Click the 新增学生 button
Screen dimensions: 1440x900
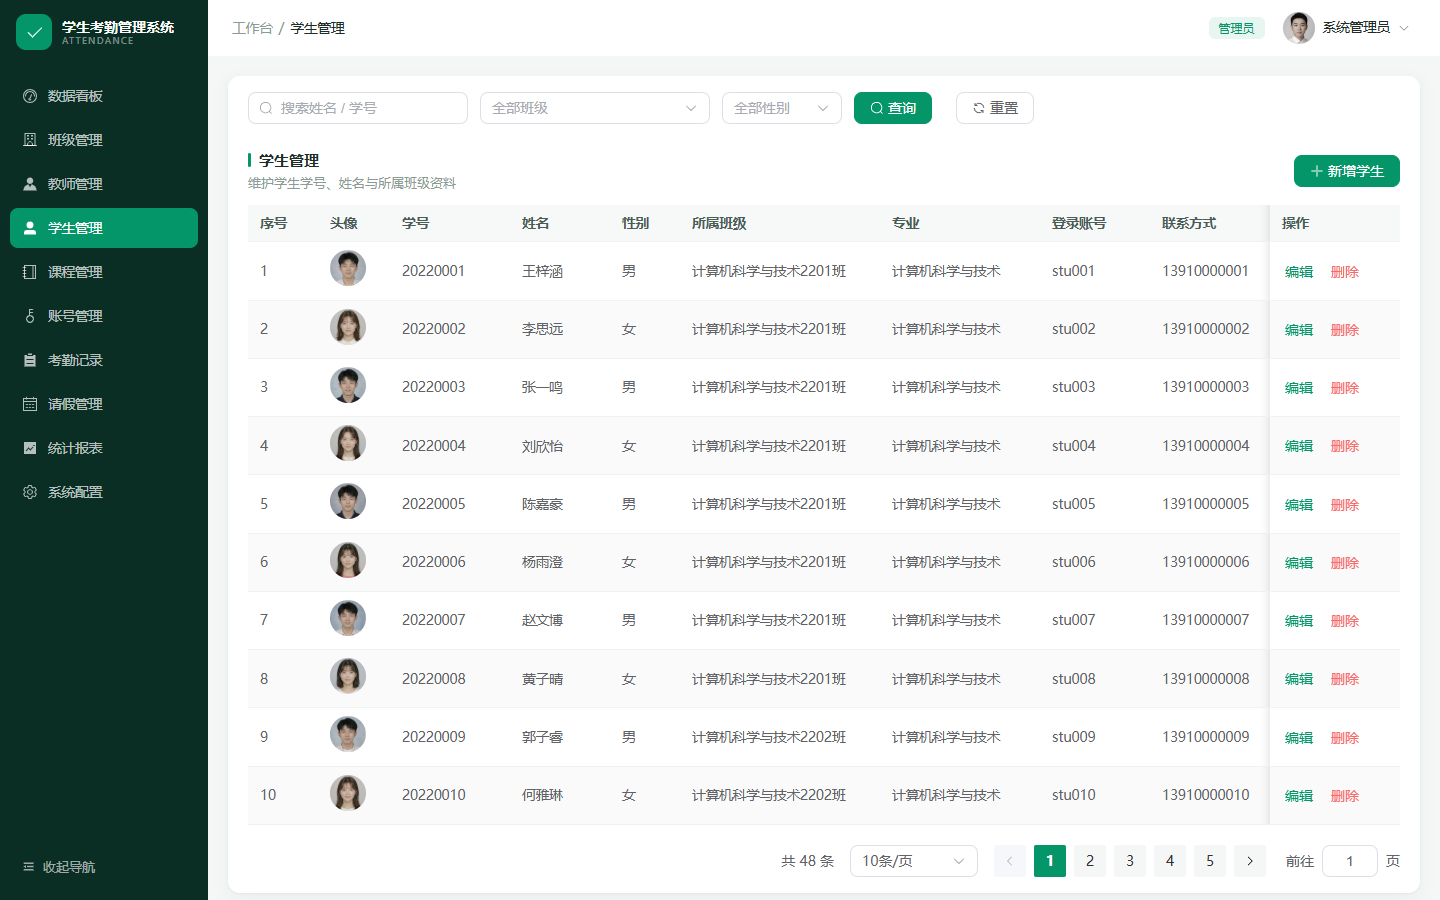pyautogui.click(x=1347, y=171)
